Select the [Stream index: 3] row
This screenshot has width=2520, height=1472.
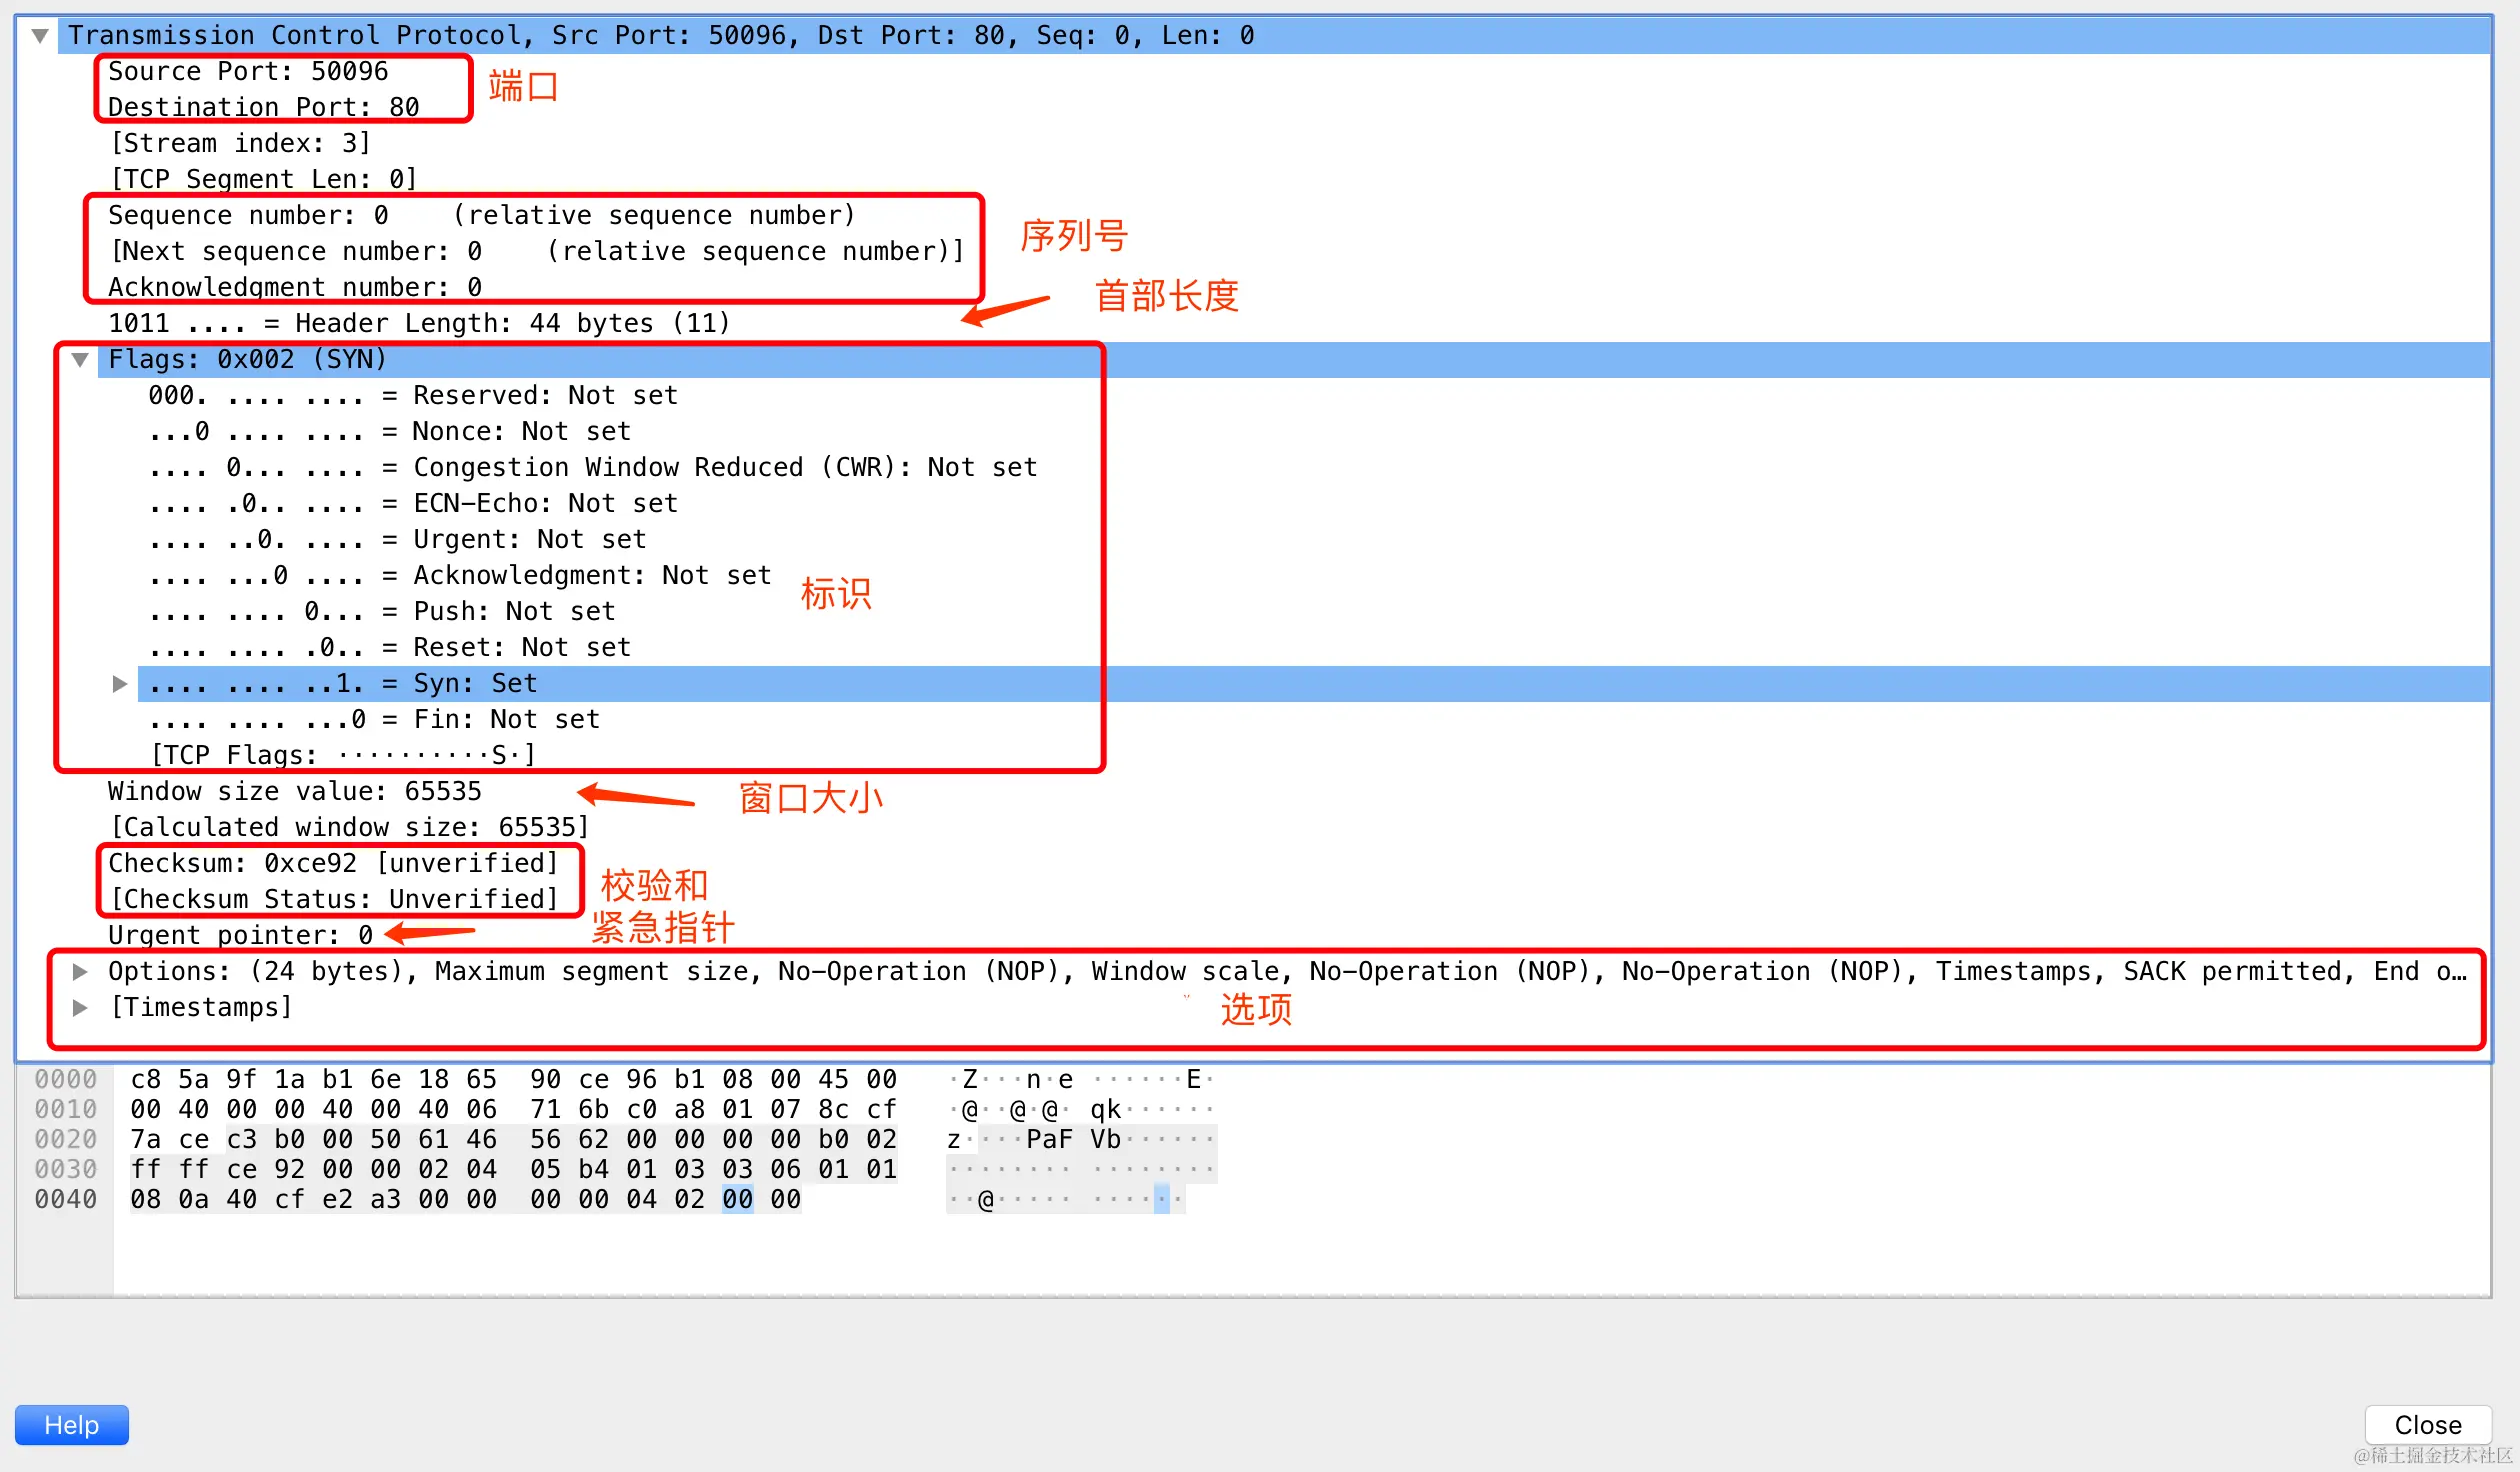(240, 144)
